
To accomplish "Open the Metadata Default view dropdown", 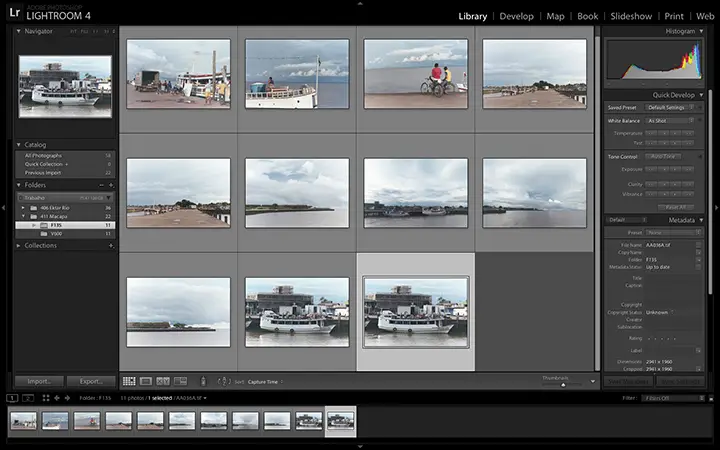I will 626,220.
